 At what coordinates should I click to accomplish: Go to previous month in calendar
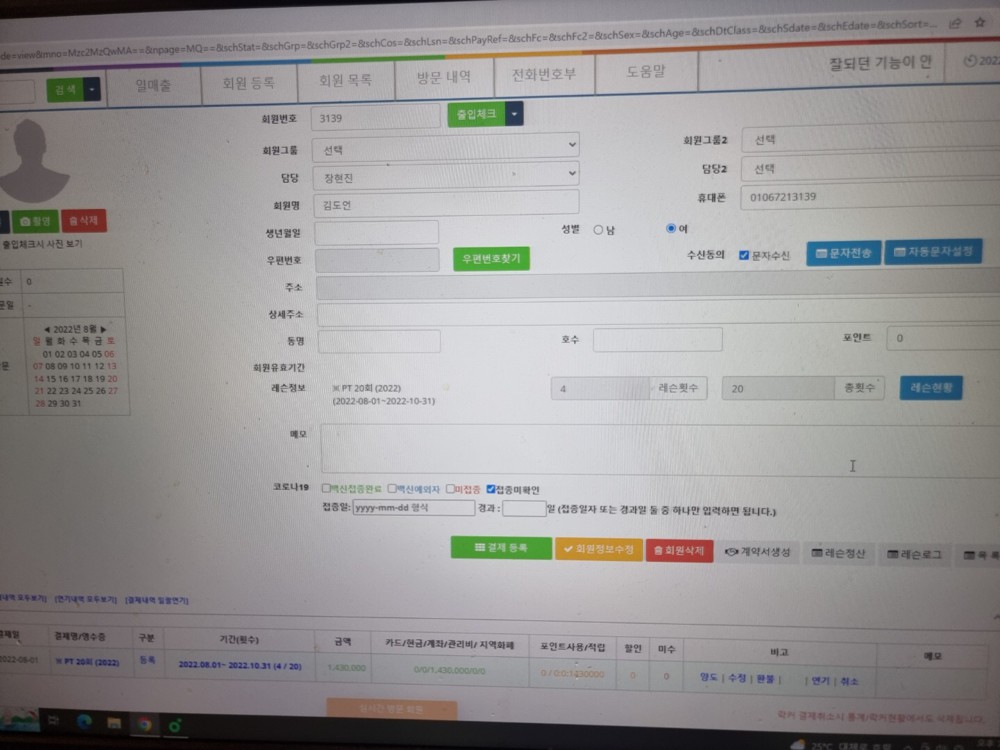tap(46, 329)
